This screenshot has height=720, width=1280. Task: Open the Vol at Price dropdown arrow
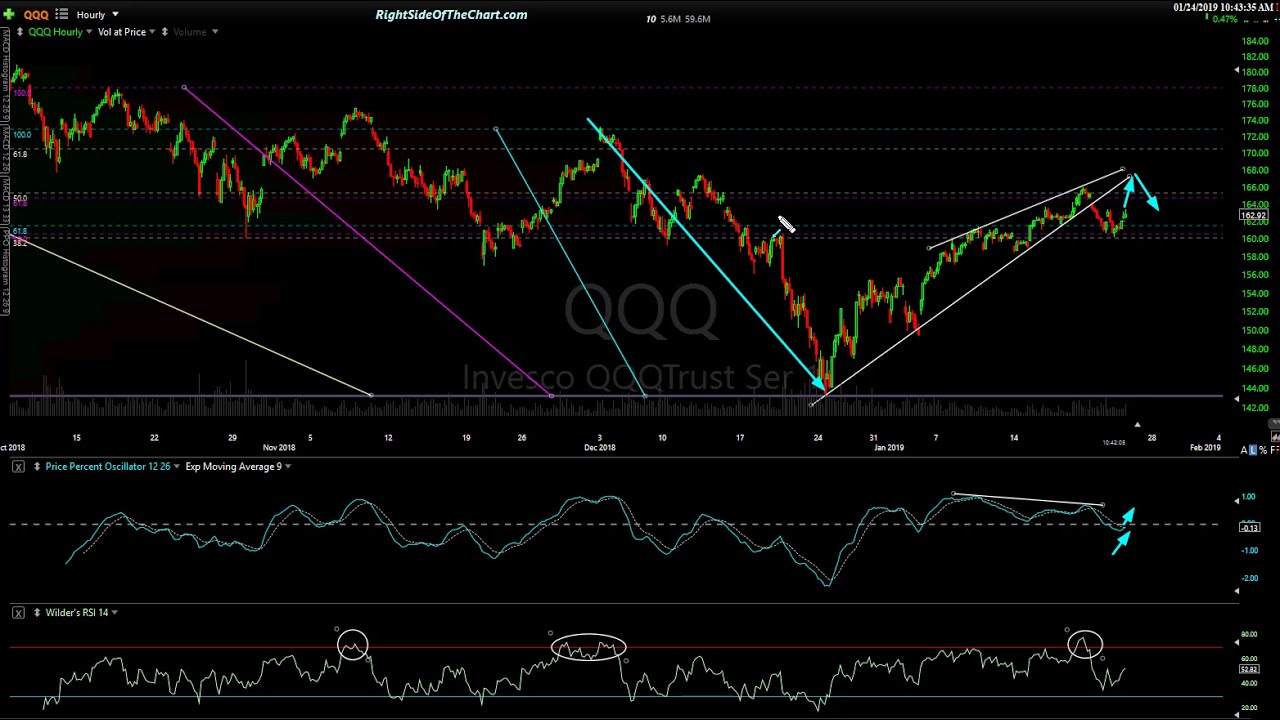152,32
